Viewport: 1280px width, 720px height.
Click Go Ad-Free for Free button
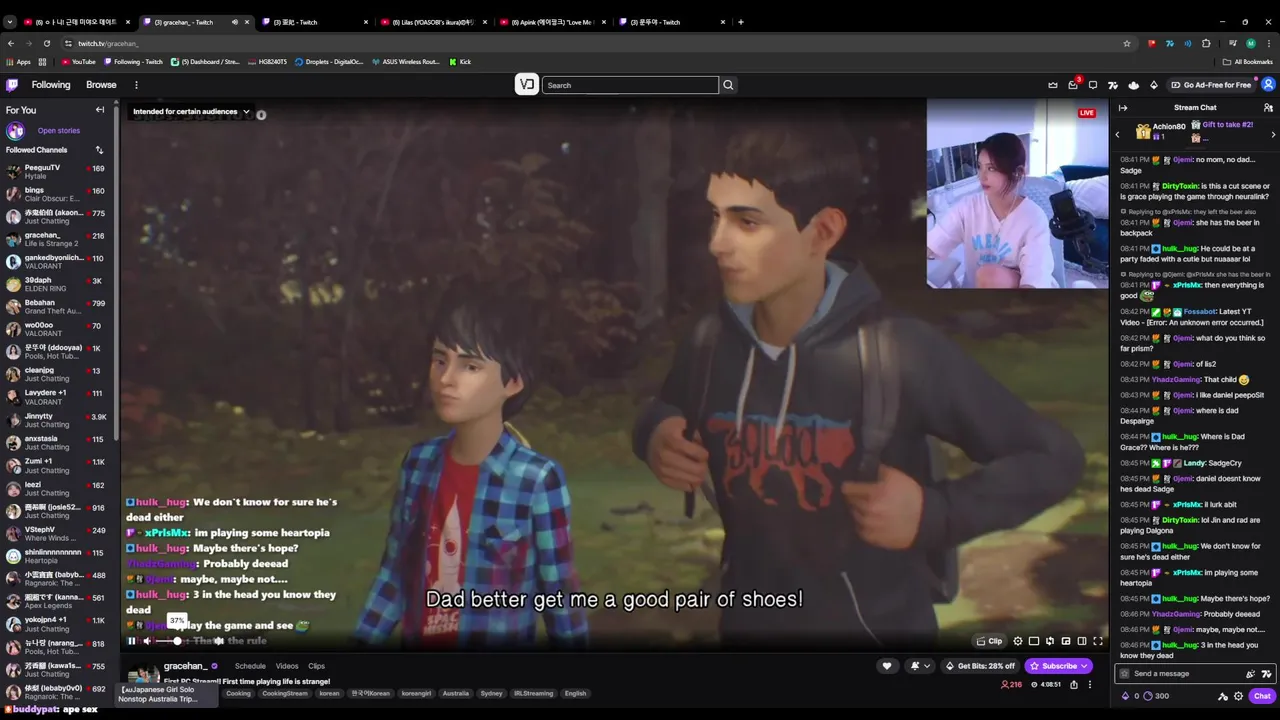point(1211,85)
